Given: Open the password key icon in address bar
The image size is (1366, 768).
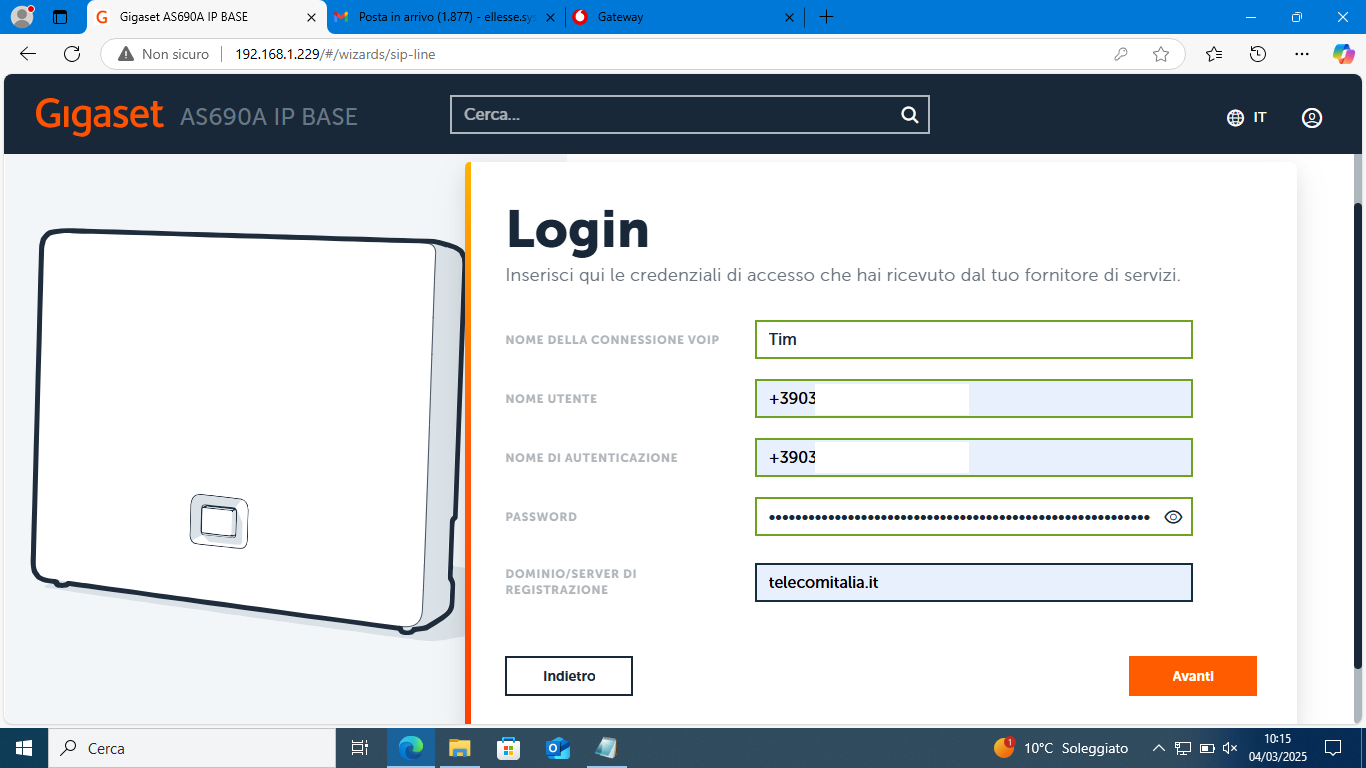Looking at the screenshot, I should tap(1121, 54).
